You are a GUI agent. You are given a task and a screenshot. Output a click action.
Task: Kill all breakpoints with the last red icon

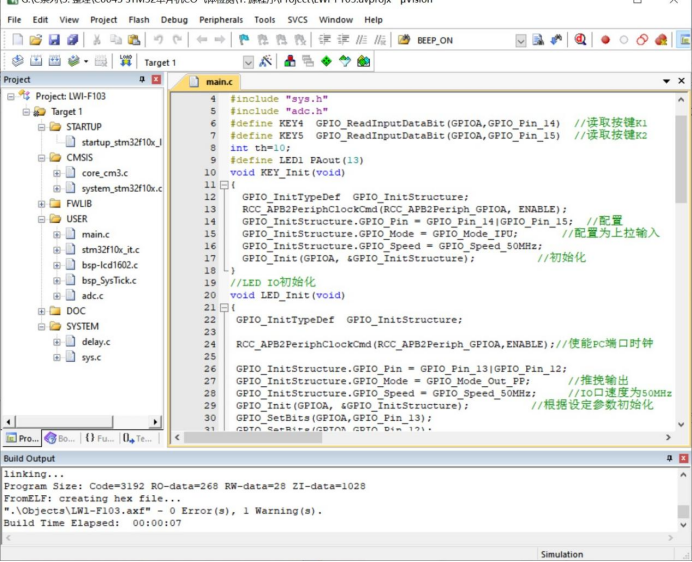[661, 40]
